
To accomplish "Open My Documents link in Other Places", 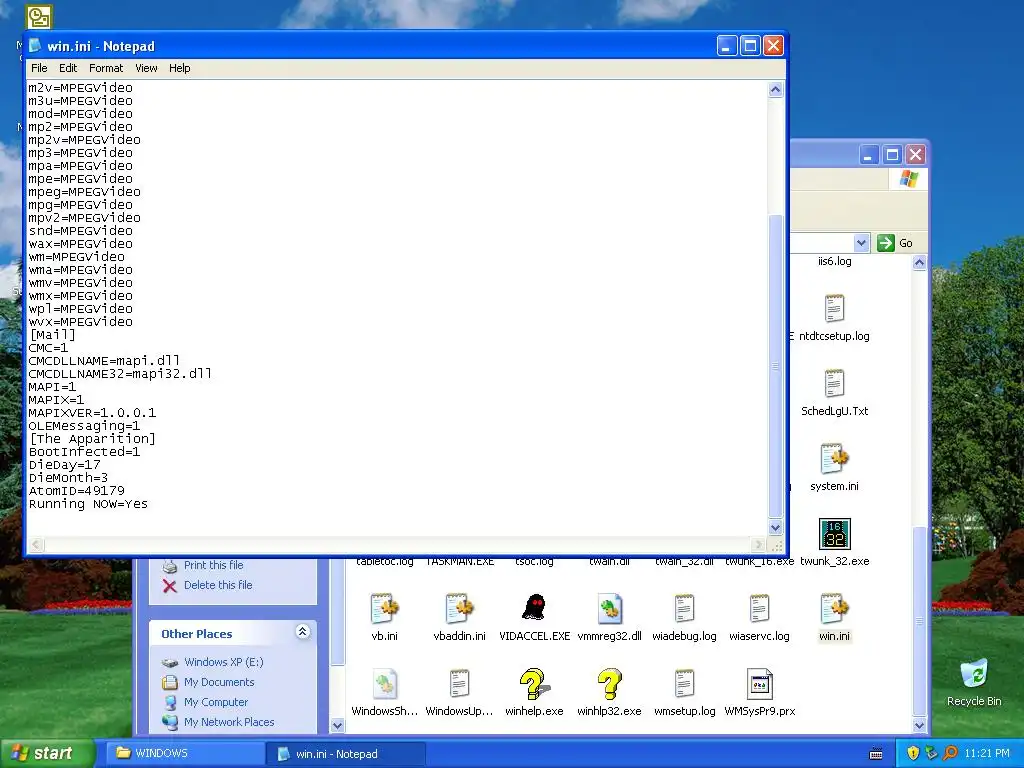I will 219,682.
